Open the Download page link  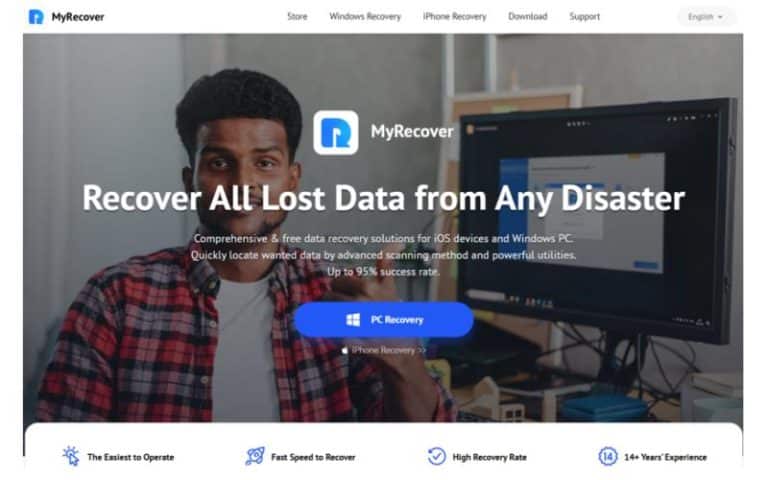point(528,17)
